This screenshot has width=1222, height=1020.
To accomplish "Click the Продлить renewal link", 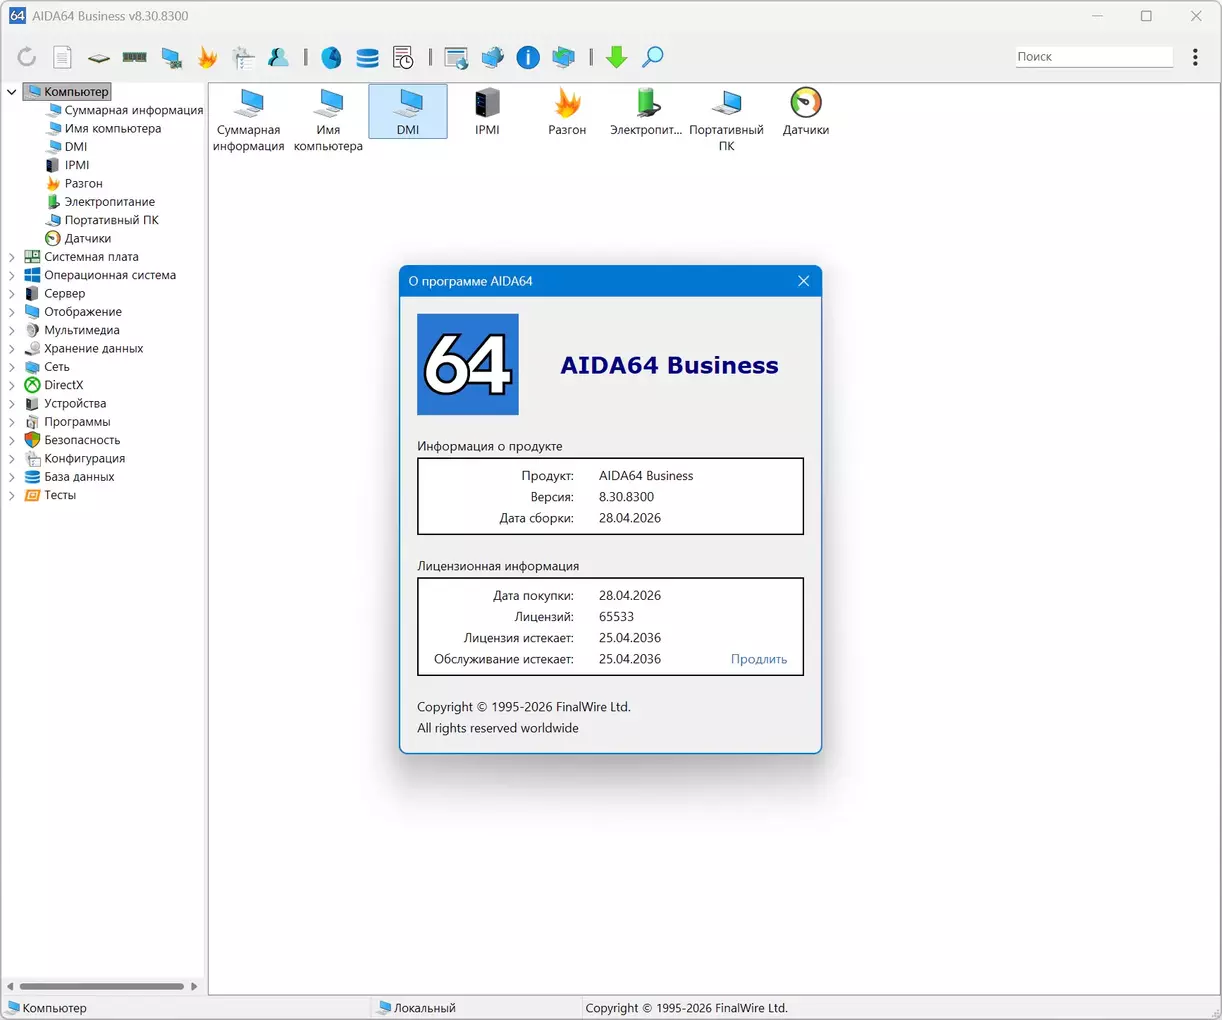I will [x=758, y=659].
